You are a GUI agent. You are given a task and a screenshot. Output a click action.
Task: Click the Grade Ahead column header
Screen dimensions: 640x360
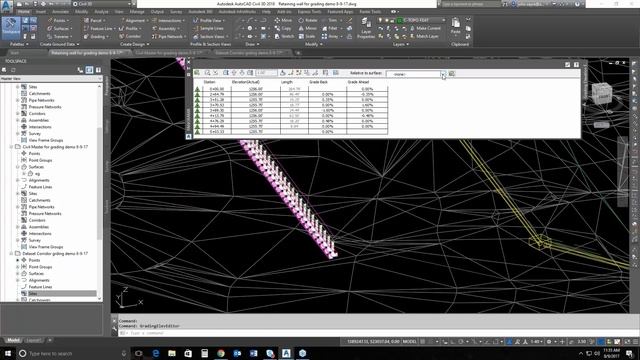[358, 82]
